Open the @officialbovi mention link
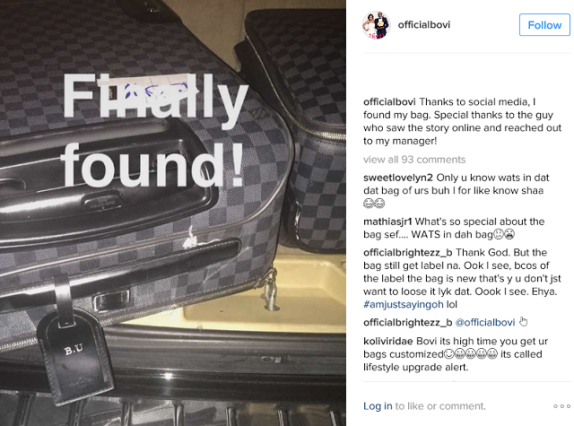Screen dimensions: 574x426 (485, 322)
